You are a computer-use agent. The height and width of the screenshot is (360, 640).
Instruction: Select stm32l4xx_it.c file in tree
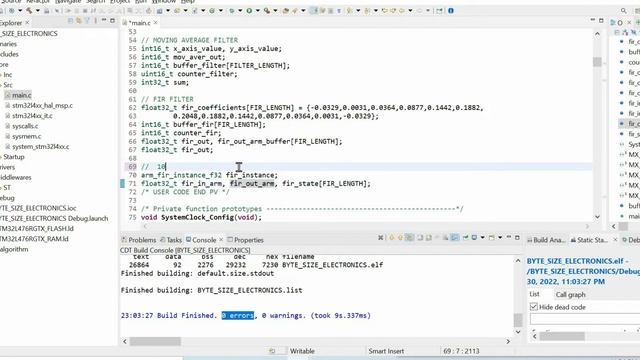tap(32, 116)
